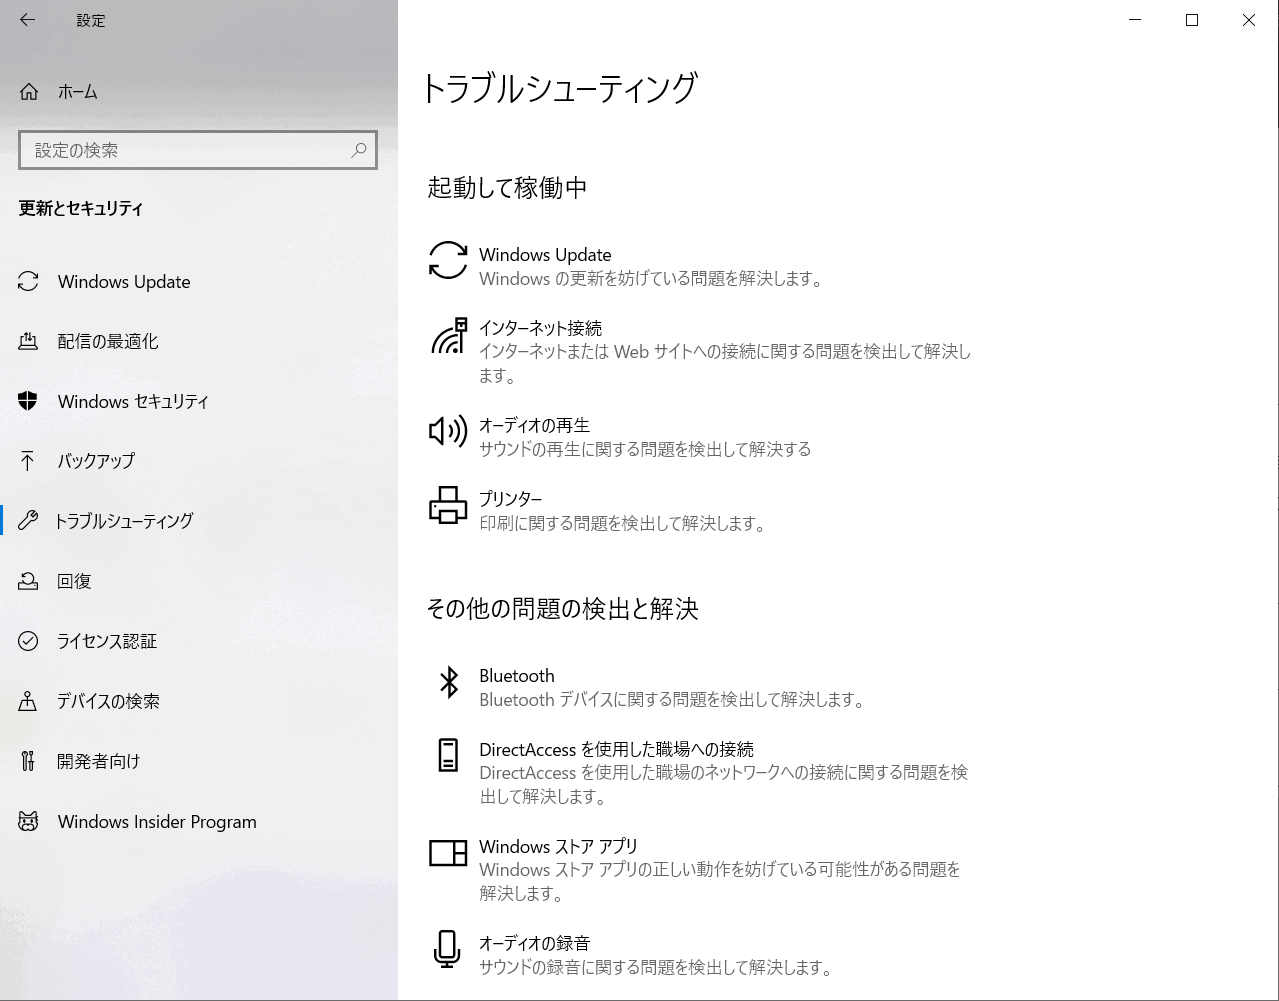
Task: Click the 回復 recovery icon
Action: [28, 581]
